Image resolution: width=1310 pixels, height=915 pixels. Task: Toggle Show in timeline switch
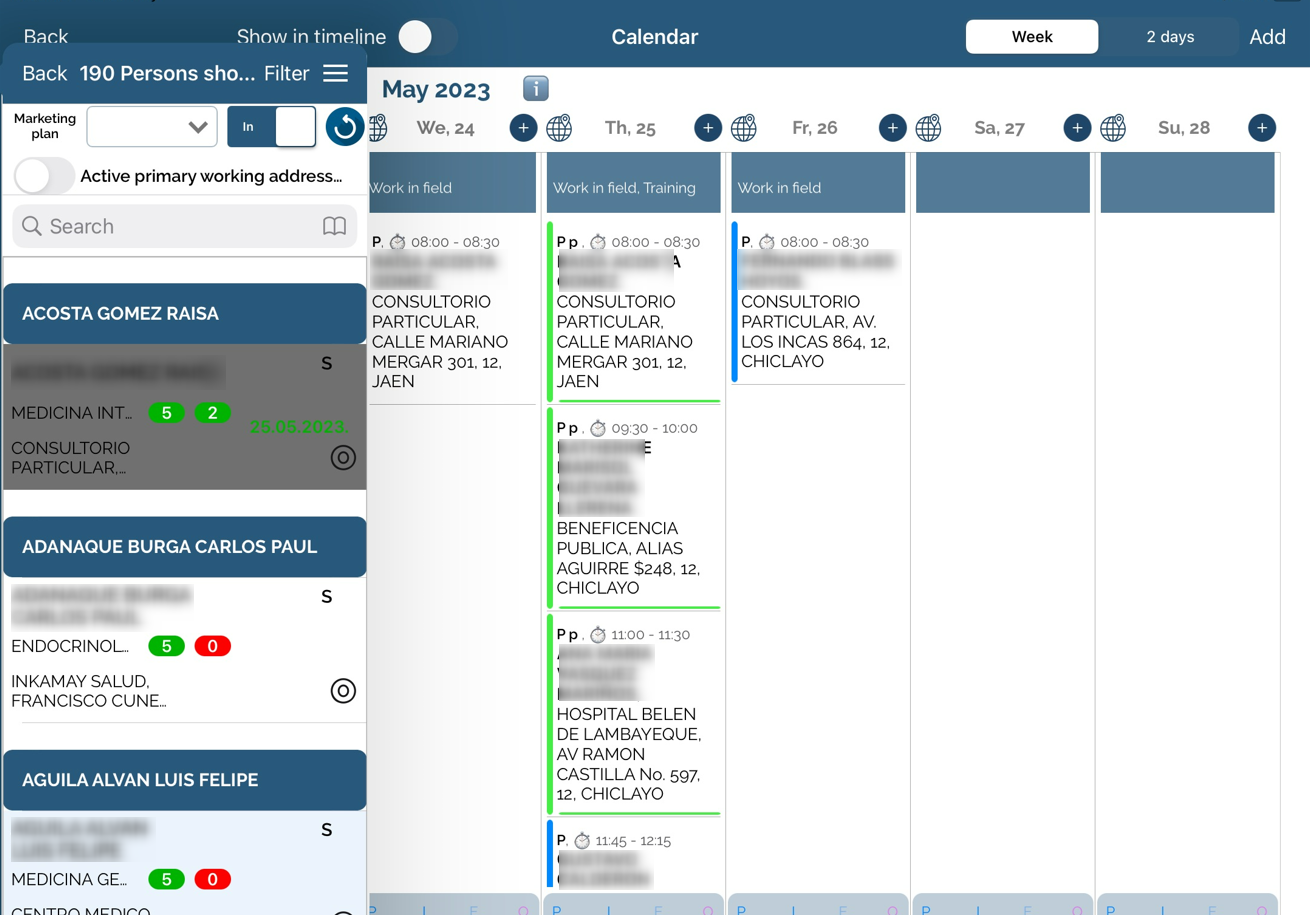click(x=426, y=37)
